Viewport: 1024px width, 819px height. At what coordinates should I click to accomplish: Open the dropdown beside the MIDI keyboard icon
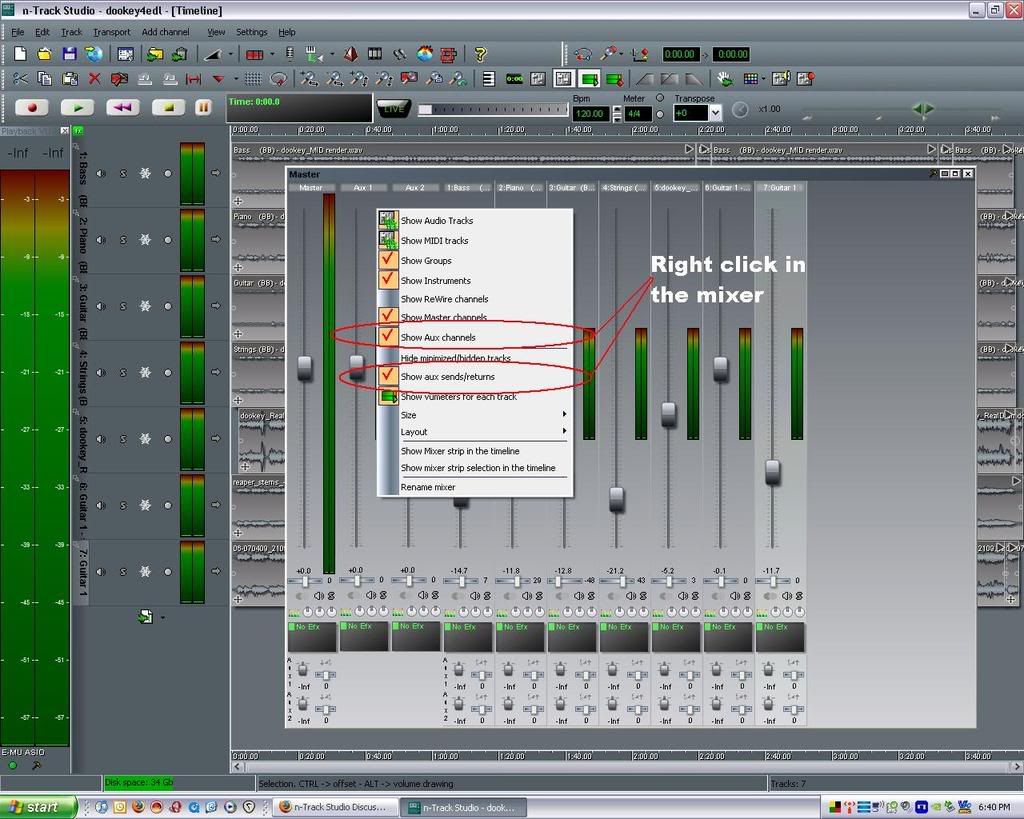(332, 54)
